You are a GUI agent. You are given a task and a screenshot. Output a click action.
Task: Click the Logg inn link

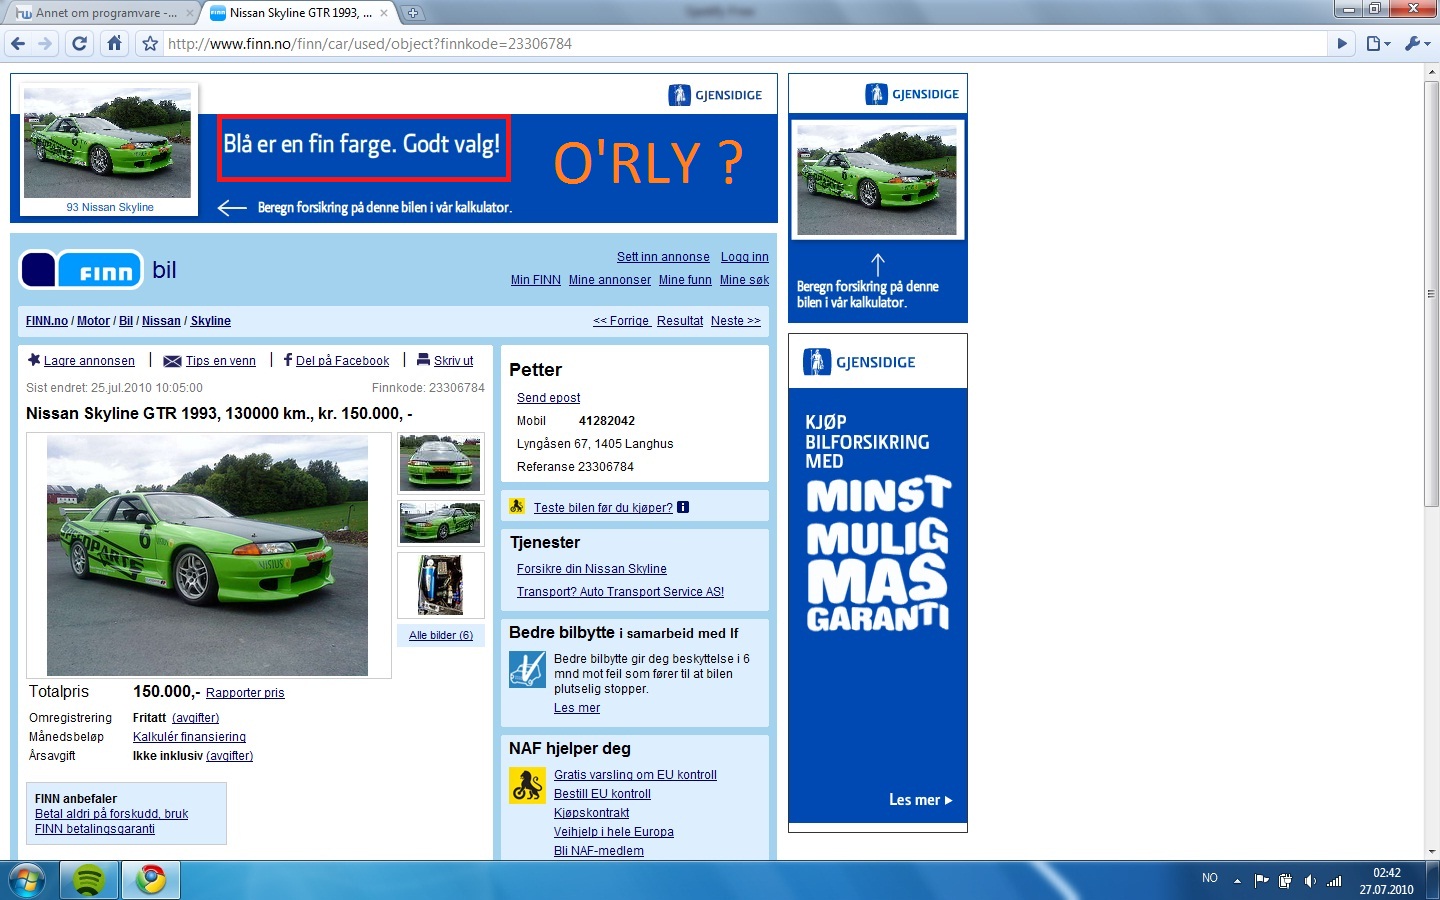tap(745, 257)
